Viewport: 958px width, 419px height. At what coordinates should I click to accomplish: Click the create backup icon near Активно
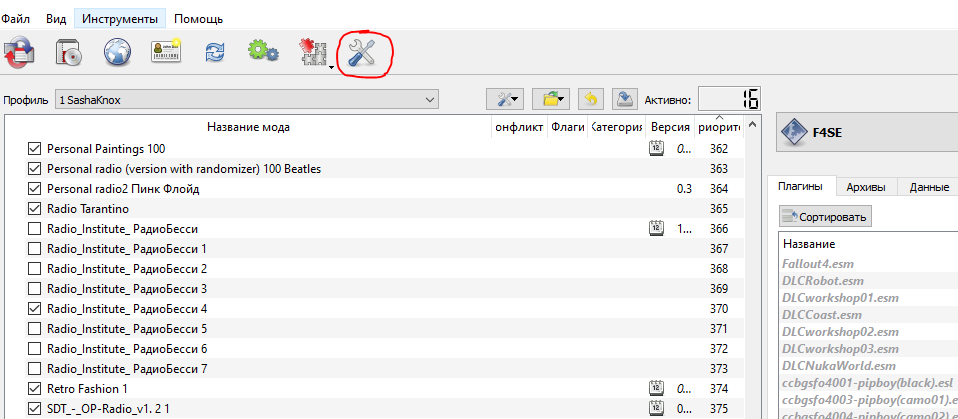click(624, 98)
